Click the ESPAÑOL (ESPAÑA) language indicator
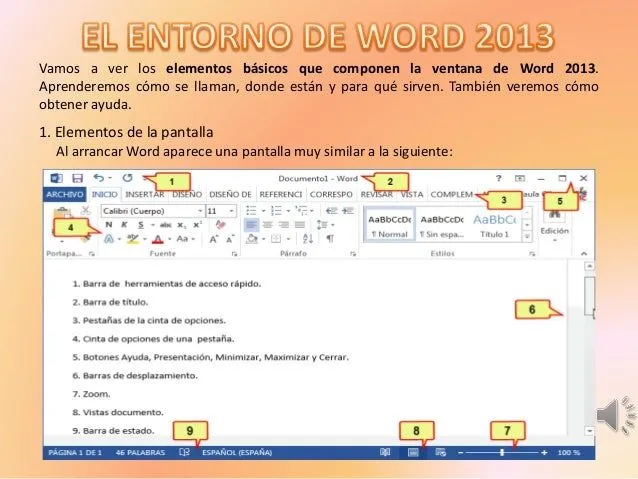 coord(237,453)
